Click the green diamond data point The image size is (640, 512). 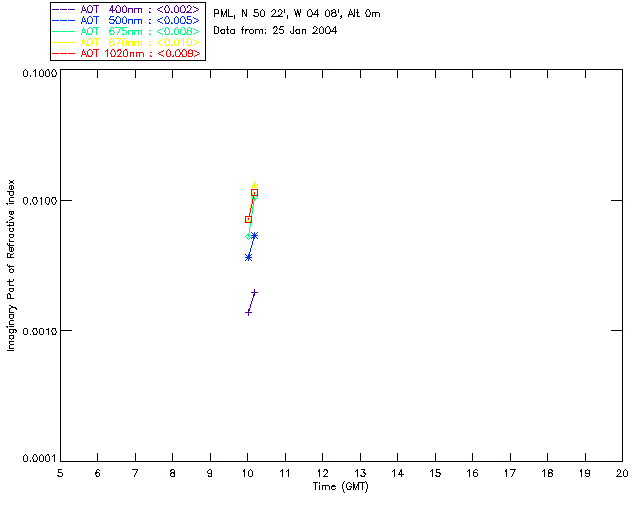[248, 236]
